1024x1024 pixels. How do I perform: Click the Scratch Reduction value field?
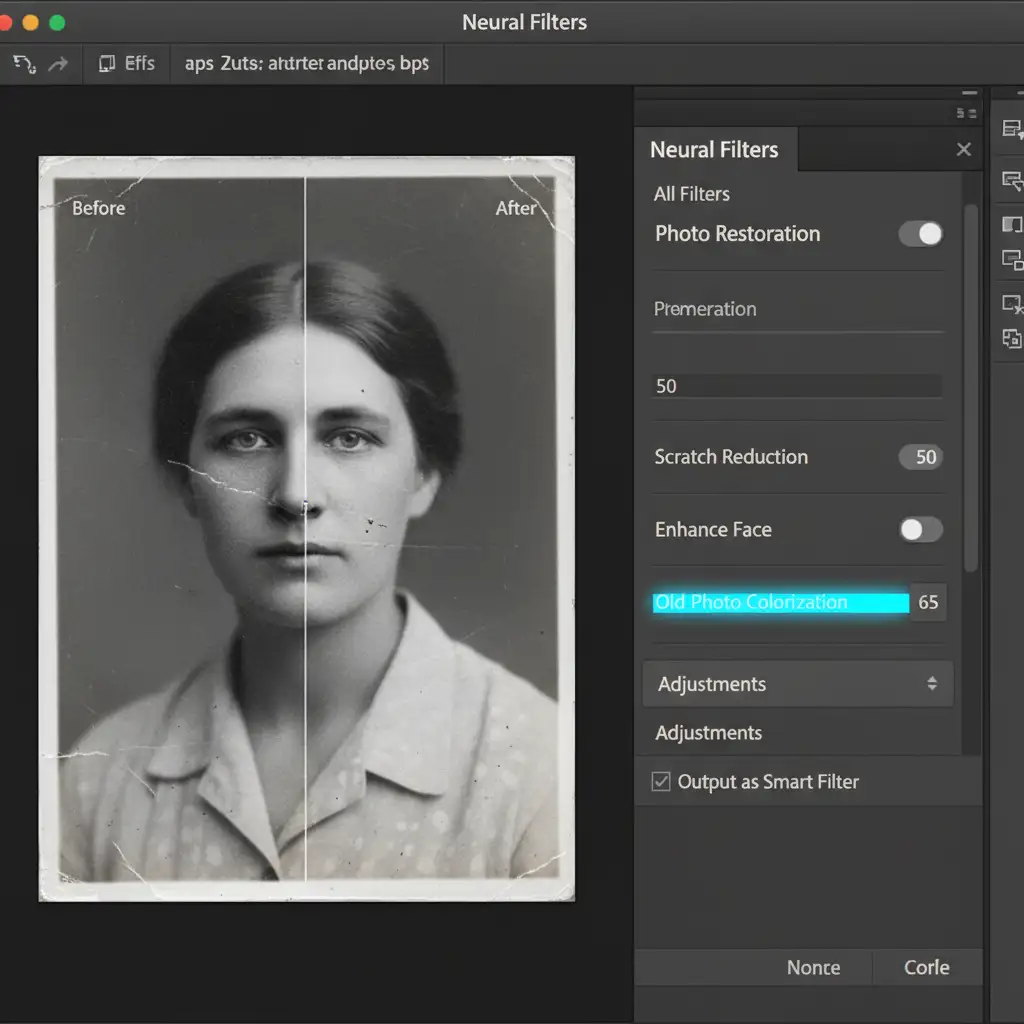point(921,457)
